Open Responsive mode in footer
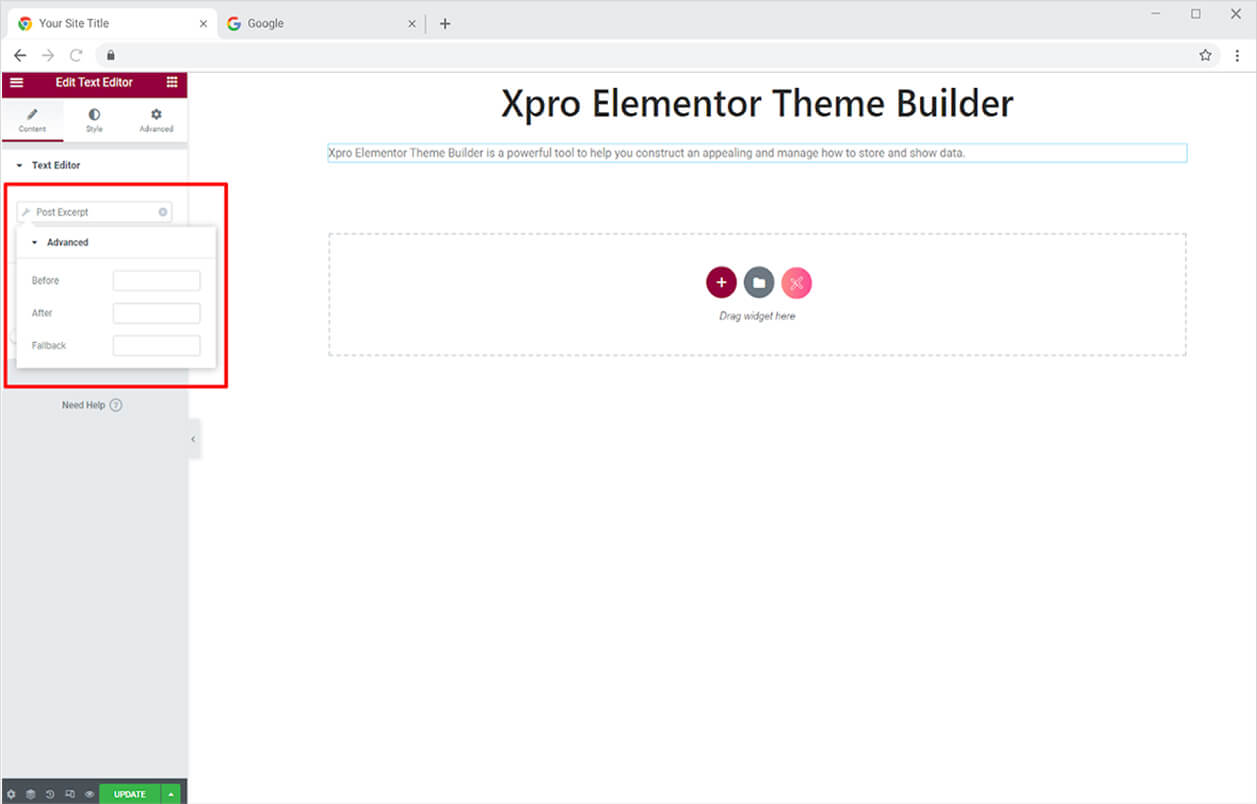The image size is (1257, 804). pos(70,794)
